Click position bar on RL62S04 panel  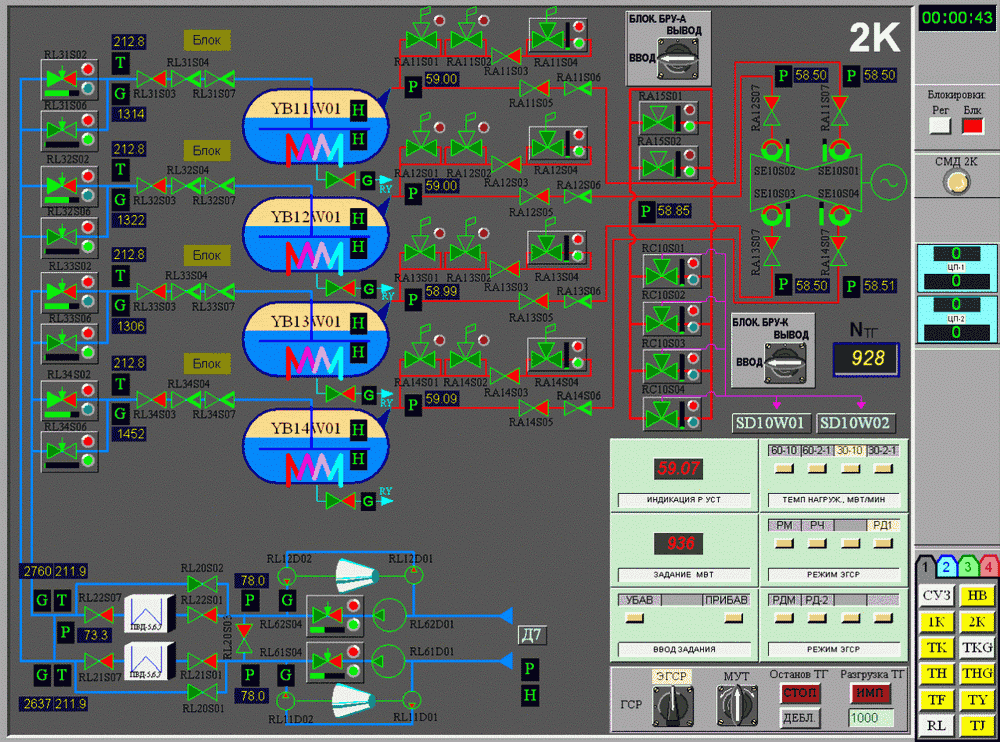[326, 630]
